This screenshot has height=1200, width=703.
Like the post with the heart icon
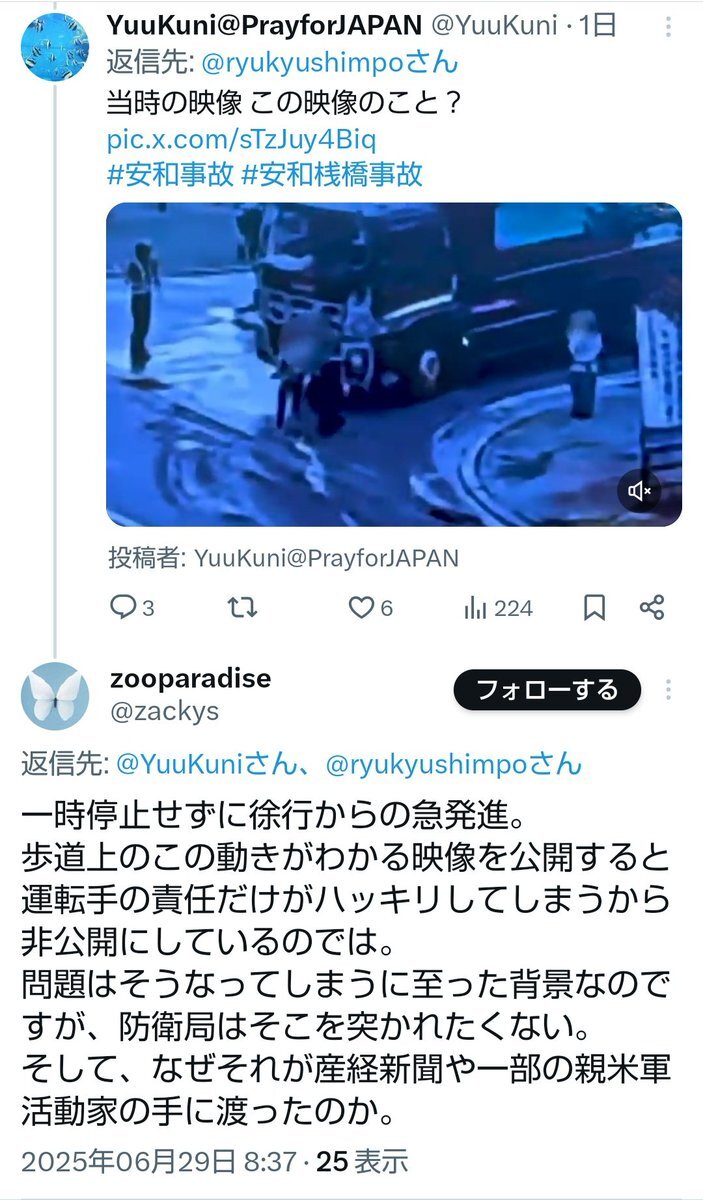coord(369,607)
